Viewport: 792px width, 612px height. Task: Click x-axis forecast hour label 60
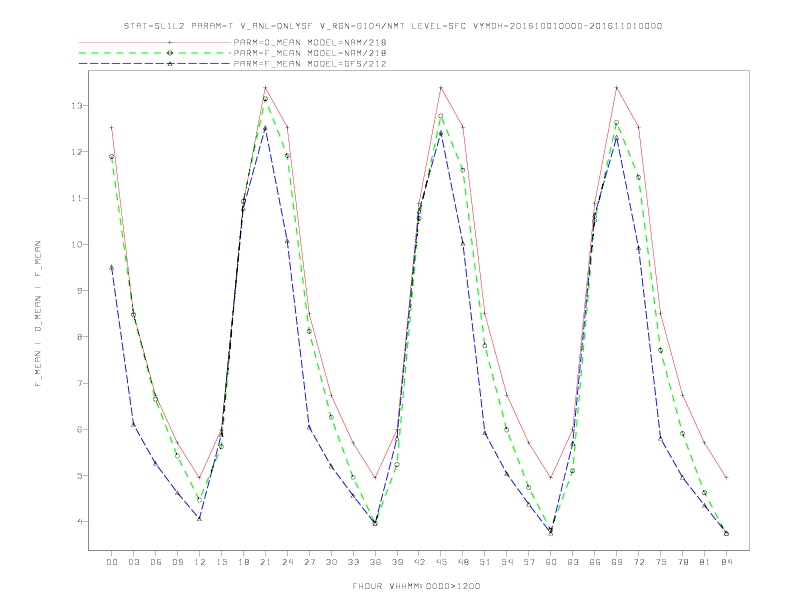pyautogui.click(x=551, y=562)
